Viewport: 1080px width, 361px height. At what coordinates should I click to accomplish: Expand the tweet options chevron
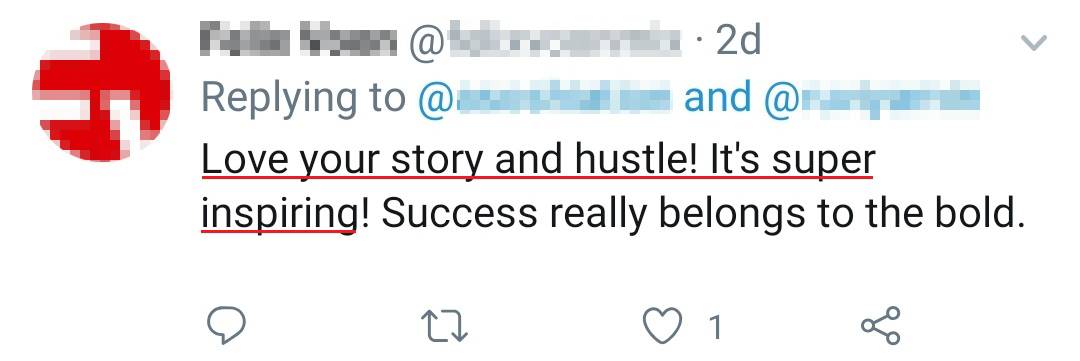click(1033, 43)
